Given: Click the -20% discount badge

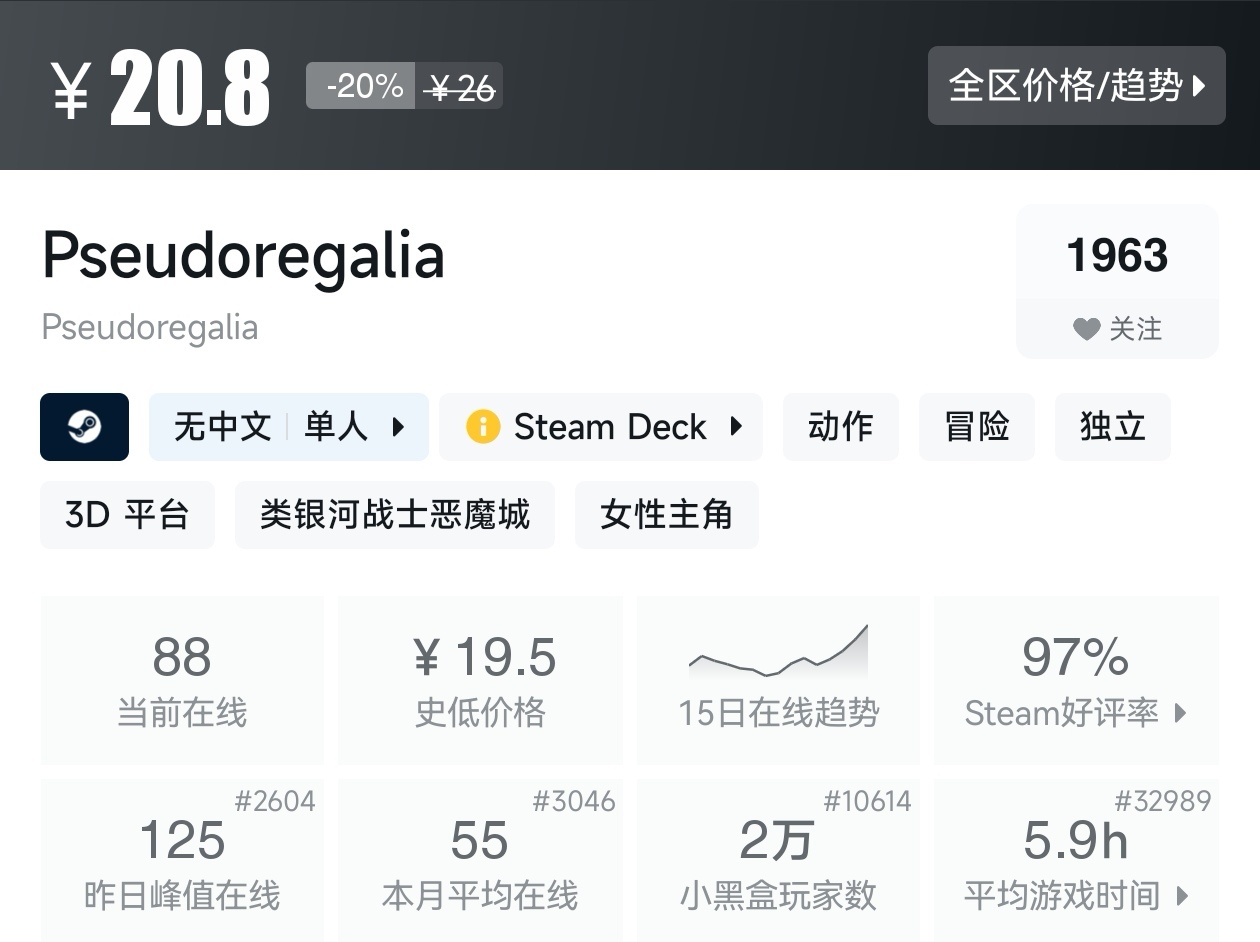Looking at the screenshot, I should pyautogui.click(x=361, y=86).
